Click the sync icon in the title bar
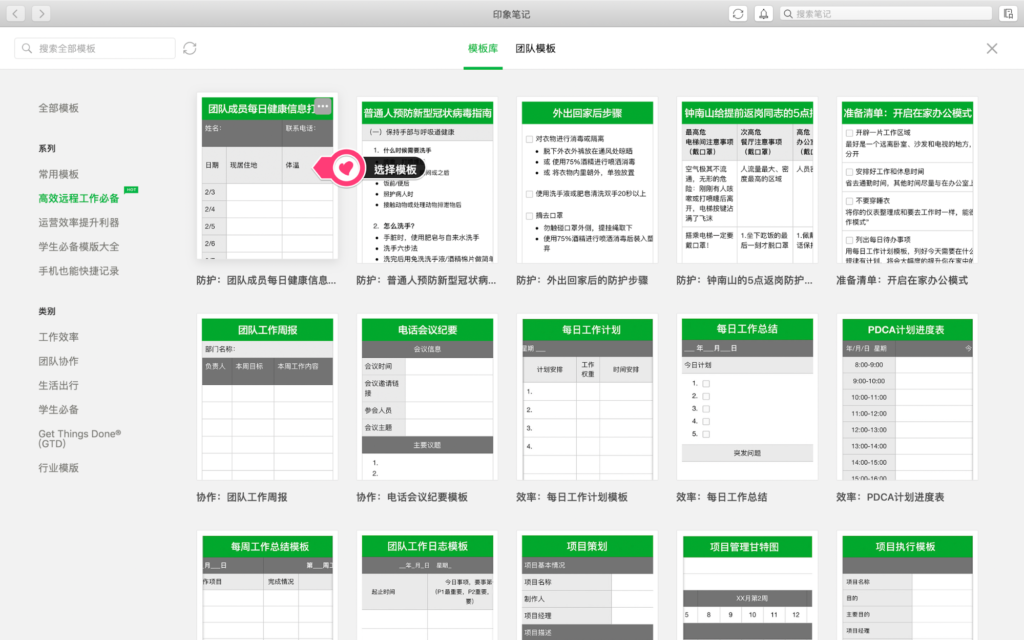Viewport: 1024px width, 640px height. [x=738, y=13]
